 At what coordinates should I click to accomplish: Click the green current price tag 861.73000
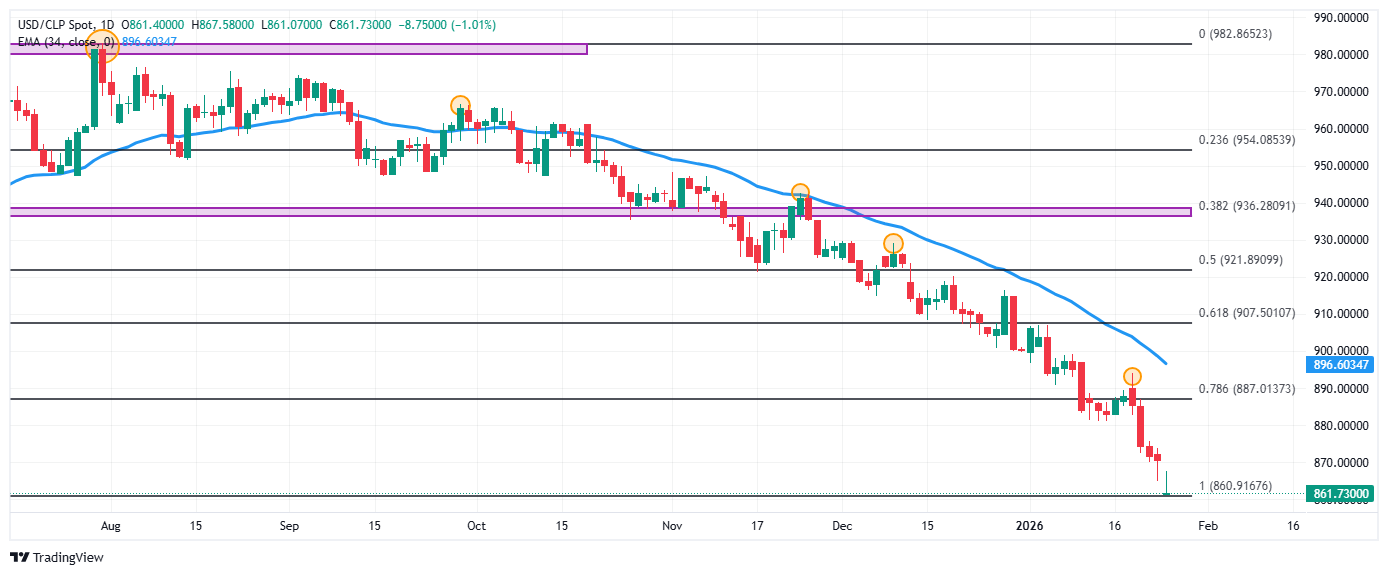1339,494
